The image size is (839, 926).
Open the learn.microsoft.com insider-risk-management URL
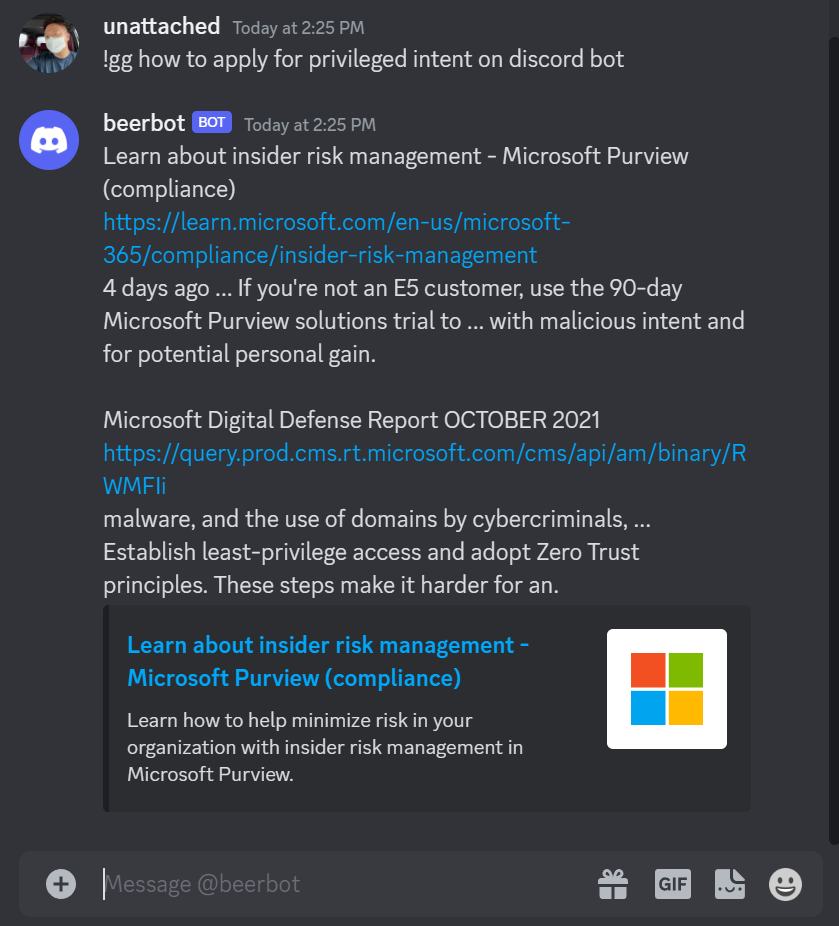click(336, 238)
